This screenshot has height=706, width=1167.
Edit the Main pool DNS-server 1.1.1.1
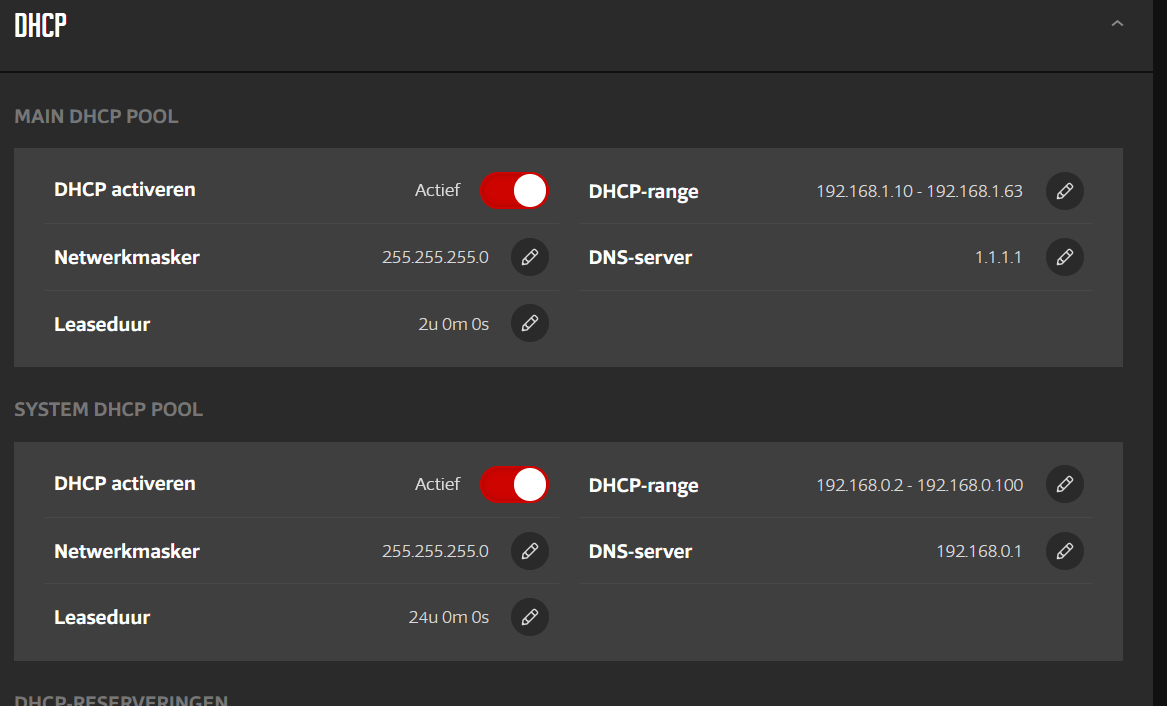pyautogui.click(x=1064, y=257)
